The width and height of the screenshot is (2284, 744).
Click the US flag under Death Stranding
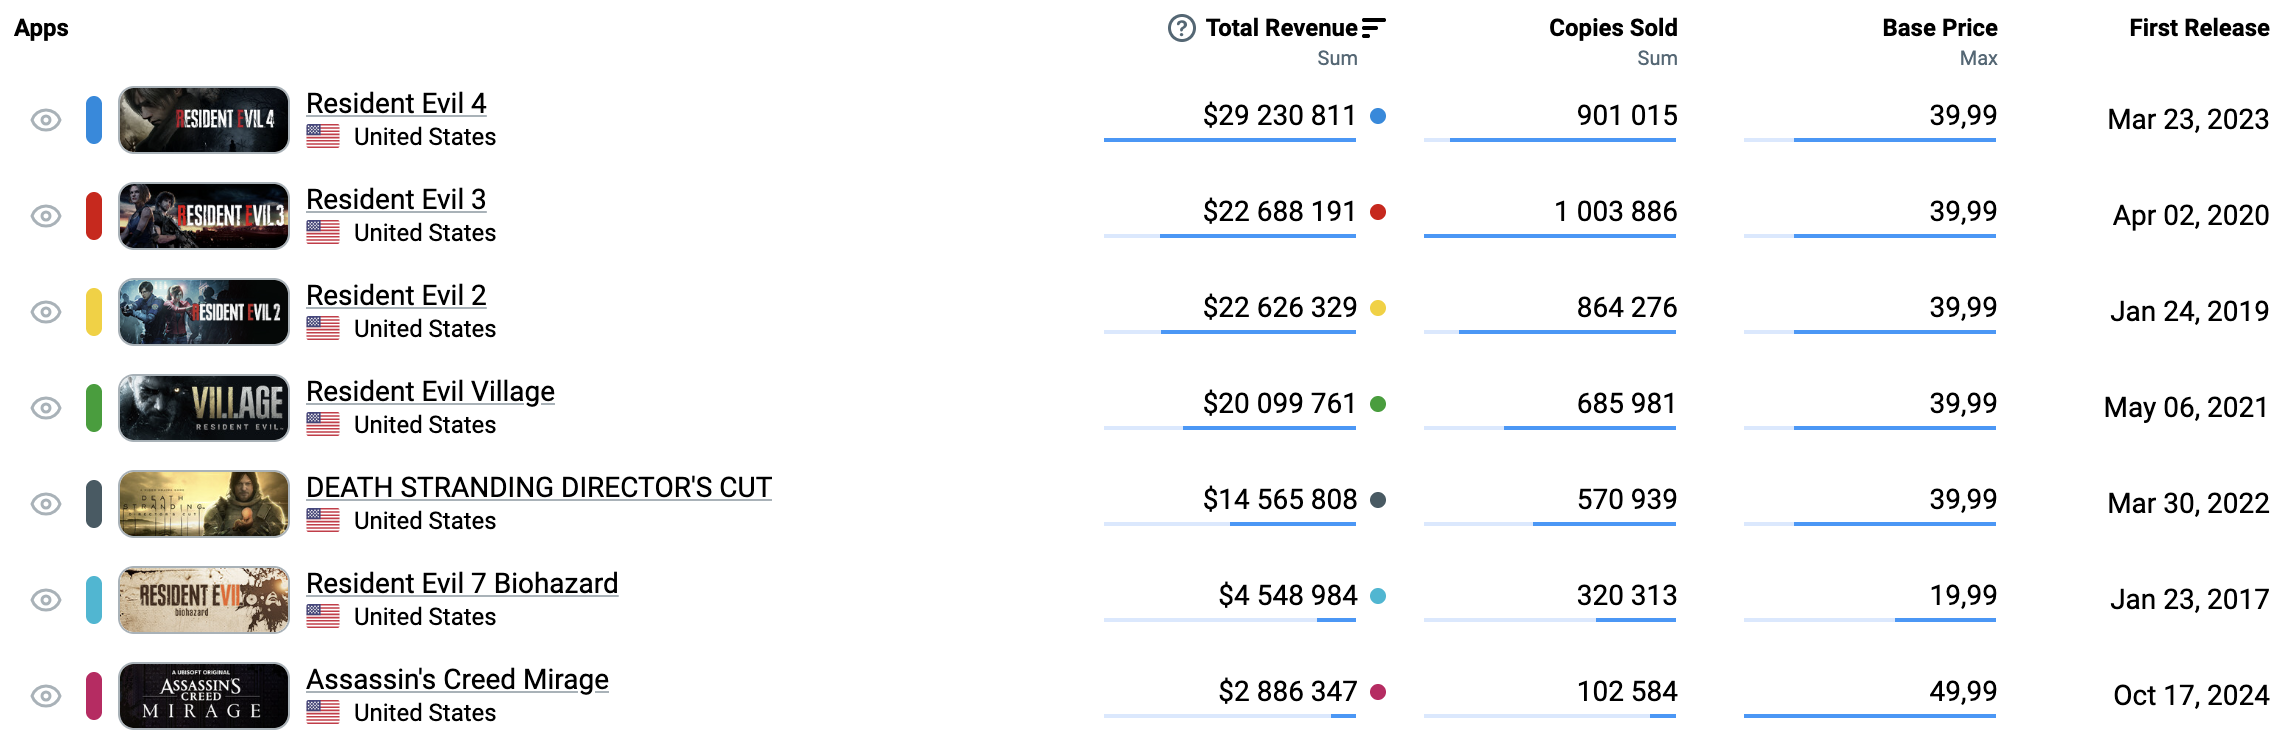coord(323,520)
